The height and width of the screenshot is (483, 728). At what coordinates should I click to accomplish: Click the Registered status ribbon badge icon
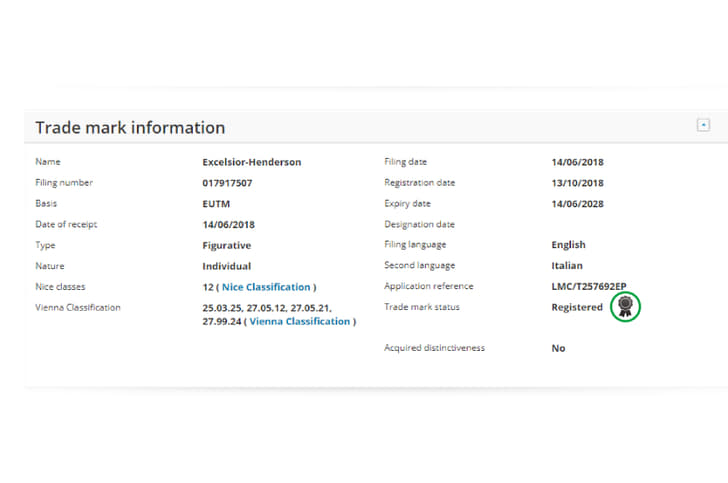[x=625, y=306]
